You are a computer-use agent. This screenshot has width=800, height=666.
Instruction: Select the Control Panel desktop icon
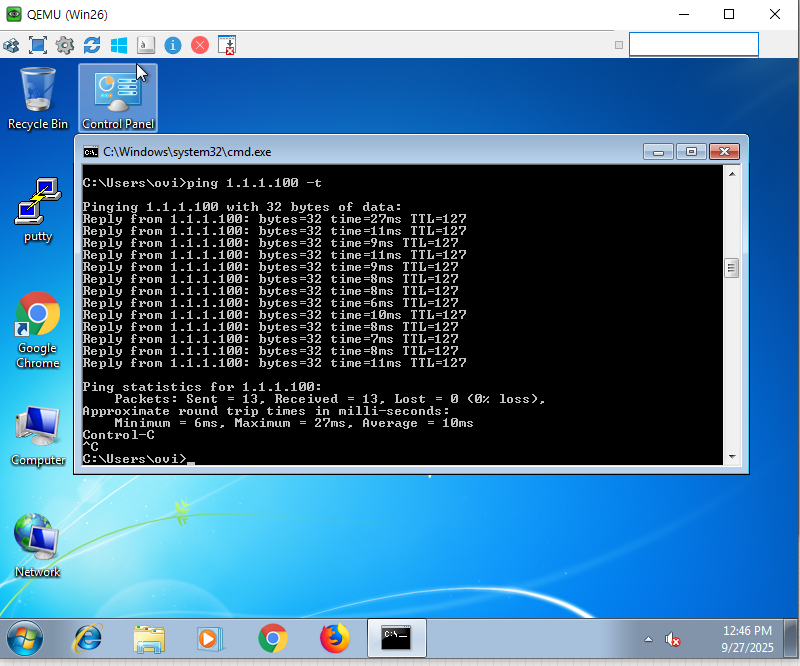118,98
